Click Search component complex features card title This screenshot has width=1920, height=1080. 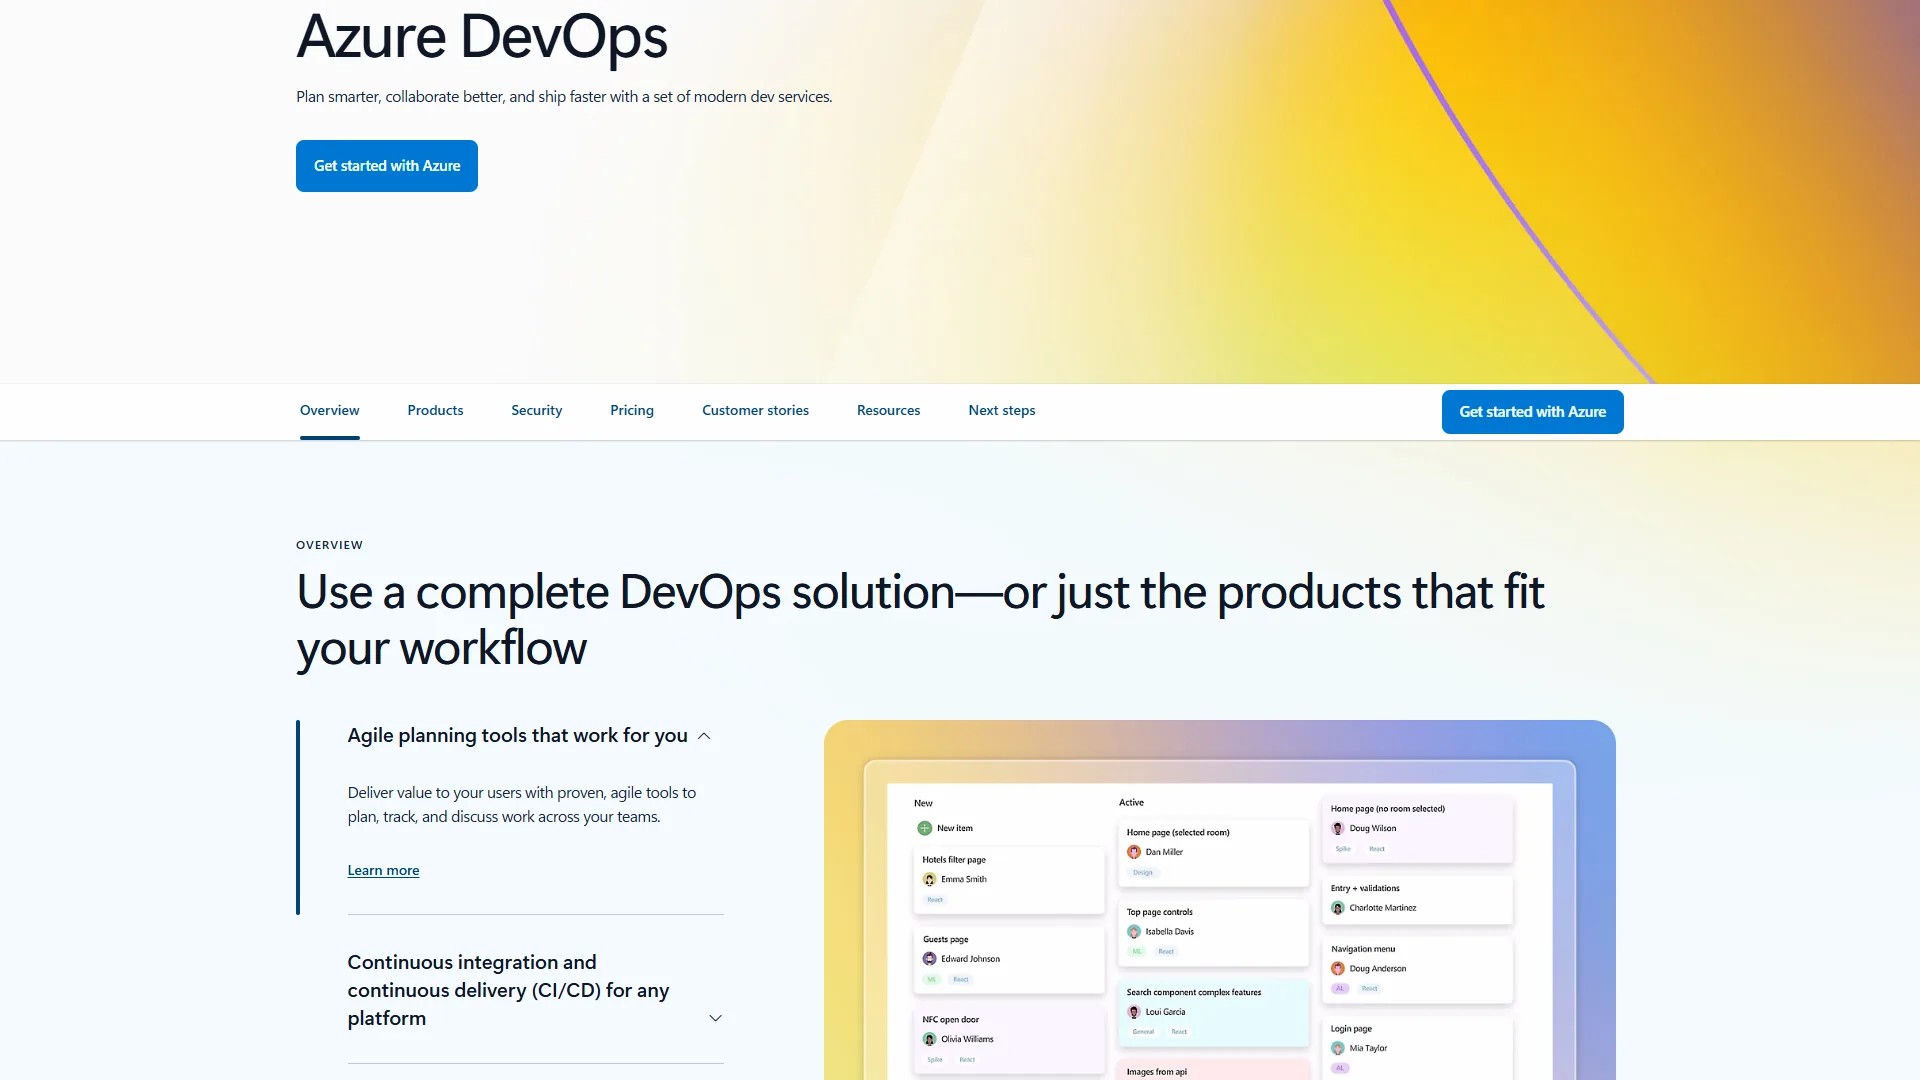pyautogui.click(x=1194, y=993)
